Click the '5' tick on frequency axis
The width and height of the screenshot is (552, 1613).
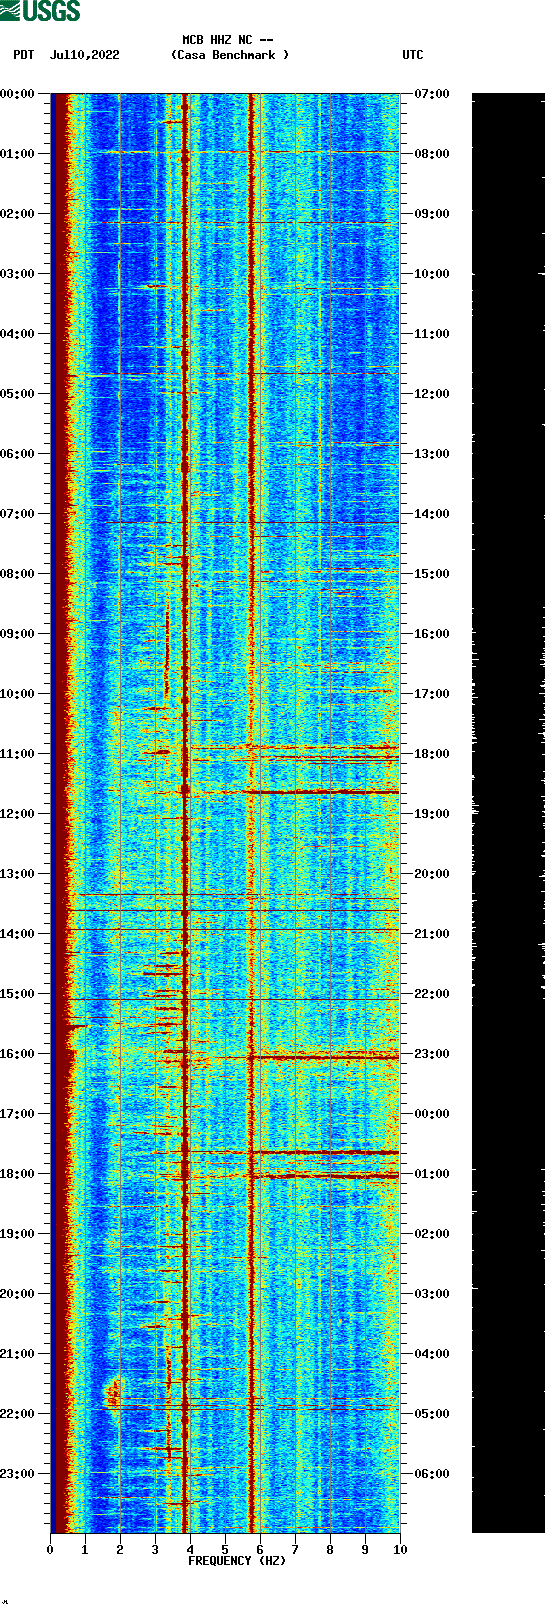point(225,1550)
